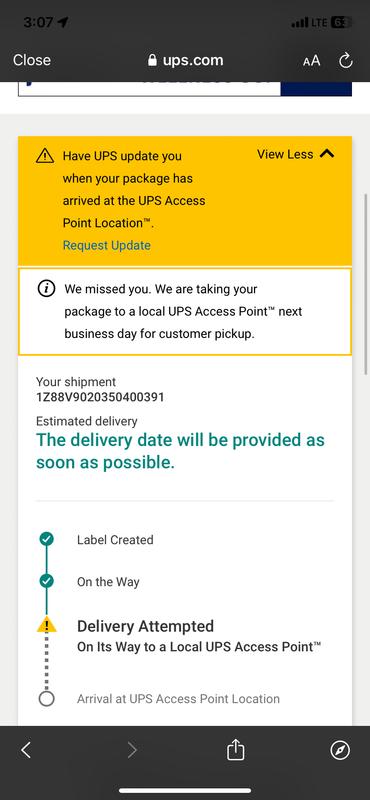Tap the empty Arrival at Access Point circle

(x=46, y=698)
